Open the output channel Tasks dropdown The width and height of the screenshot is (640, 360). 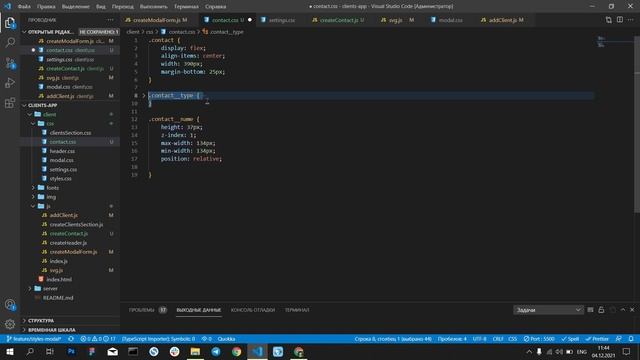tap(548, 310)
